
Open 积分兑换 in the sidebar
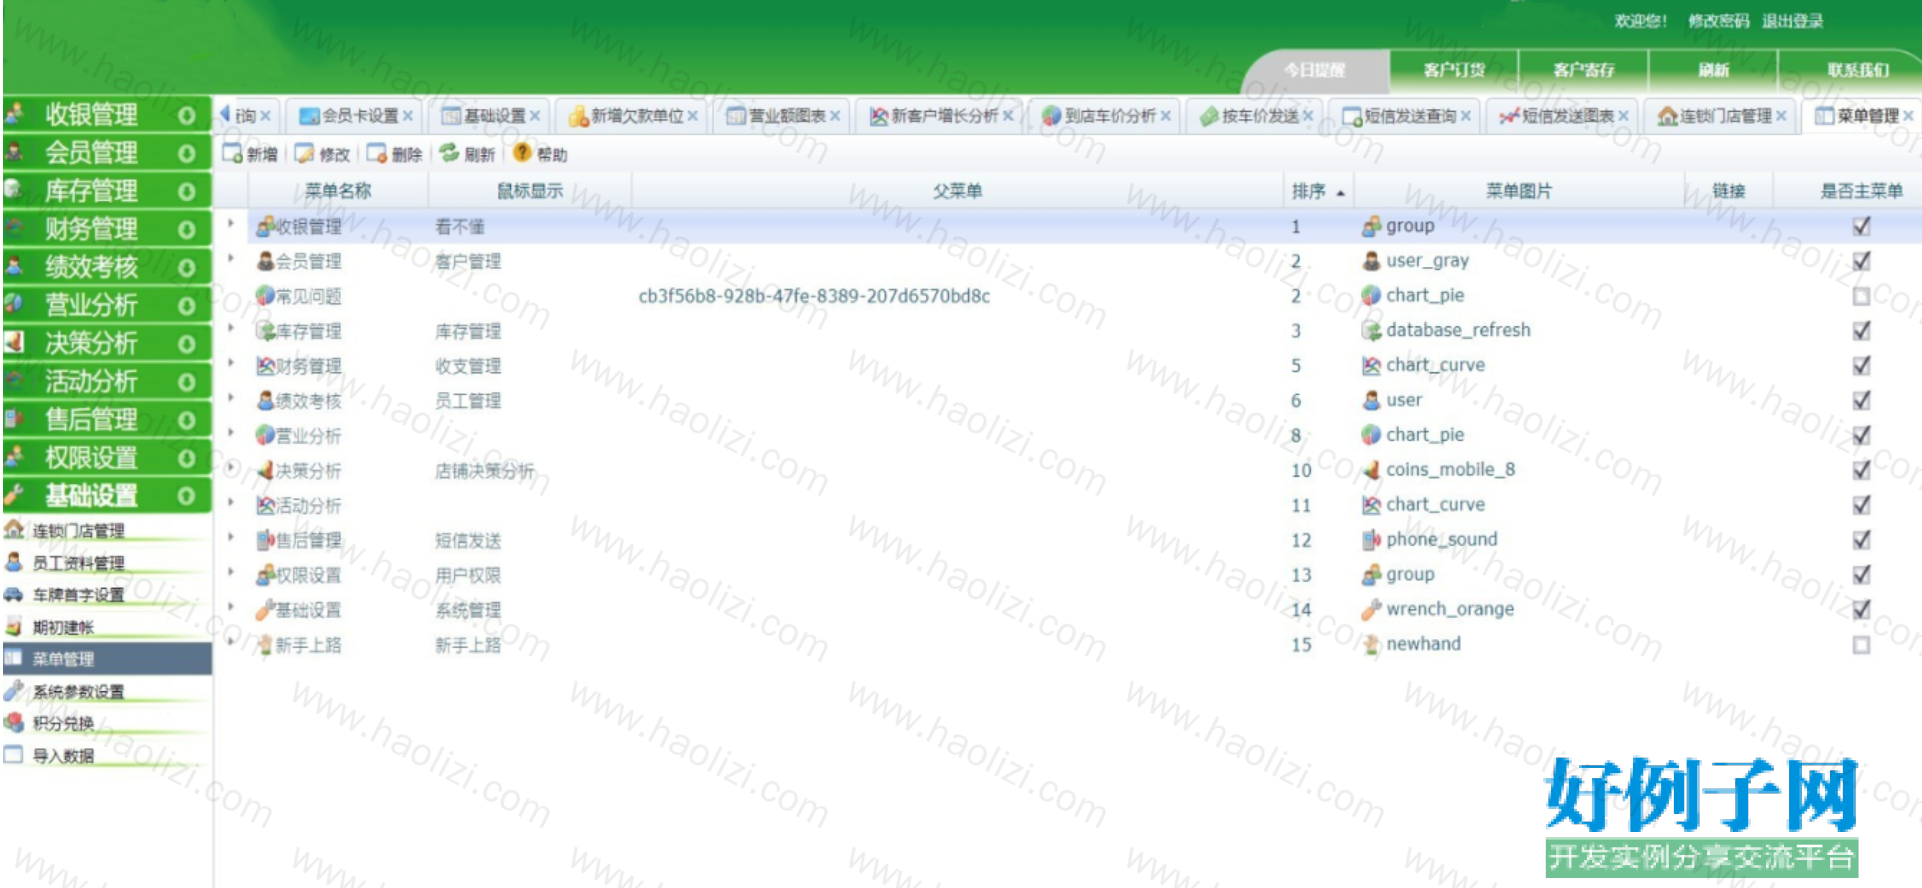[62, 723]
